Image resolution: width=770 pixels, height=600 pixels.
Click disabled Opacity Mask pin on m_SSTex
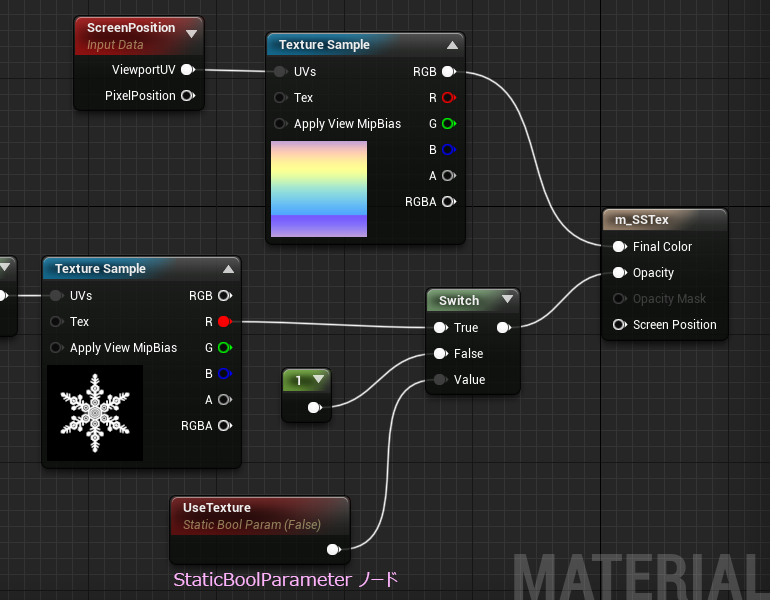click(x=620, y=299)
